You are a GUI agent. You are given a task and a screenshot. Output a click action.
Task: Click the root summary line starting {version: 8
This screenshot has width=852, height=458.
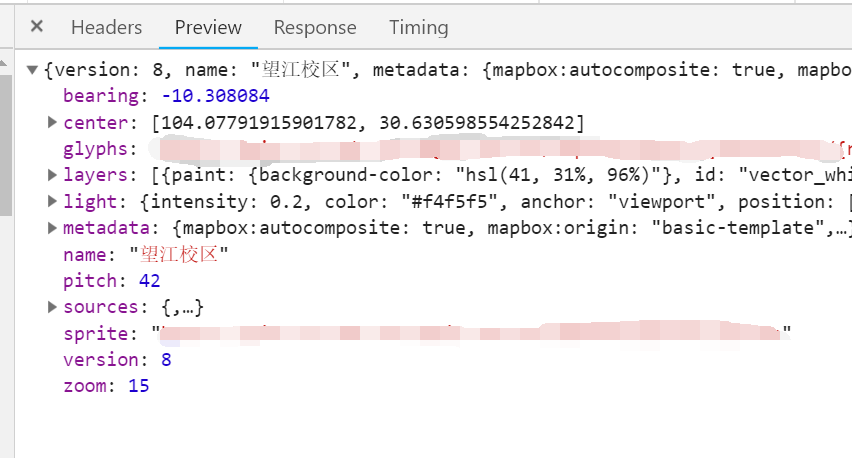pos(447,70)
